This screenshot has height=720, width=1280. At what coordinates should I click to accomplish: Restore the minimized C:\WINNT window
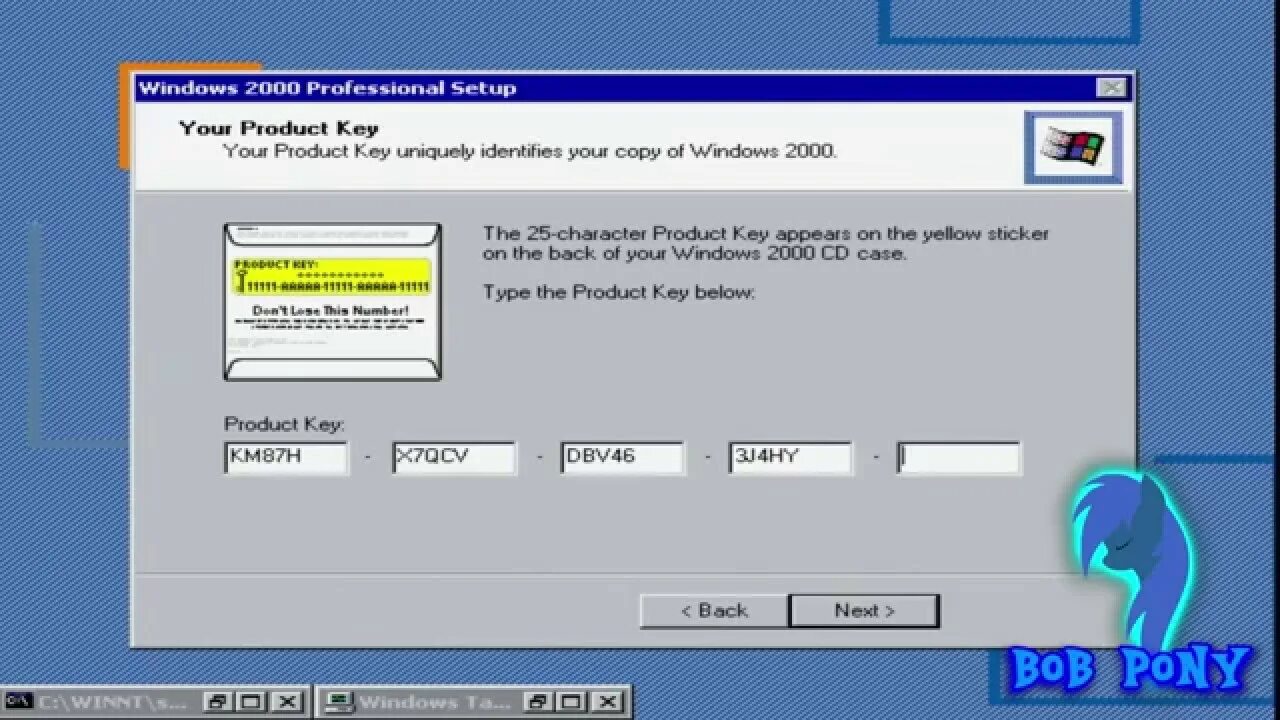tap(218, 701)
